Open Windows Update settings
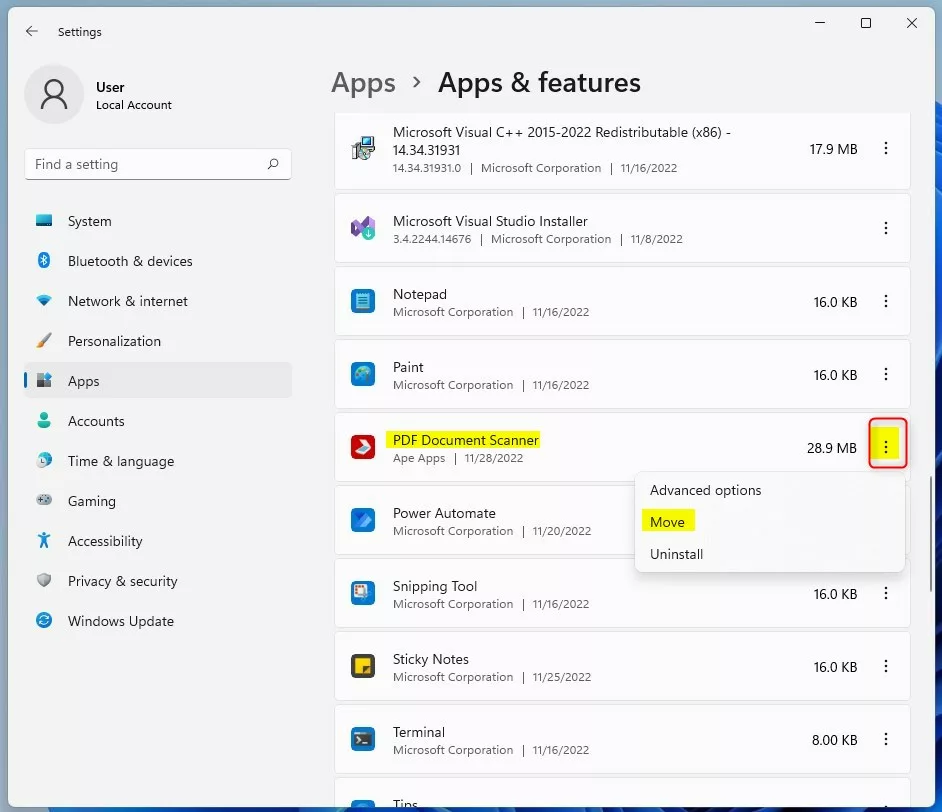 tap(158, 621)
